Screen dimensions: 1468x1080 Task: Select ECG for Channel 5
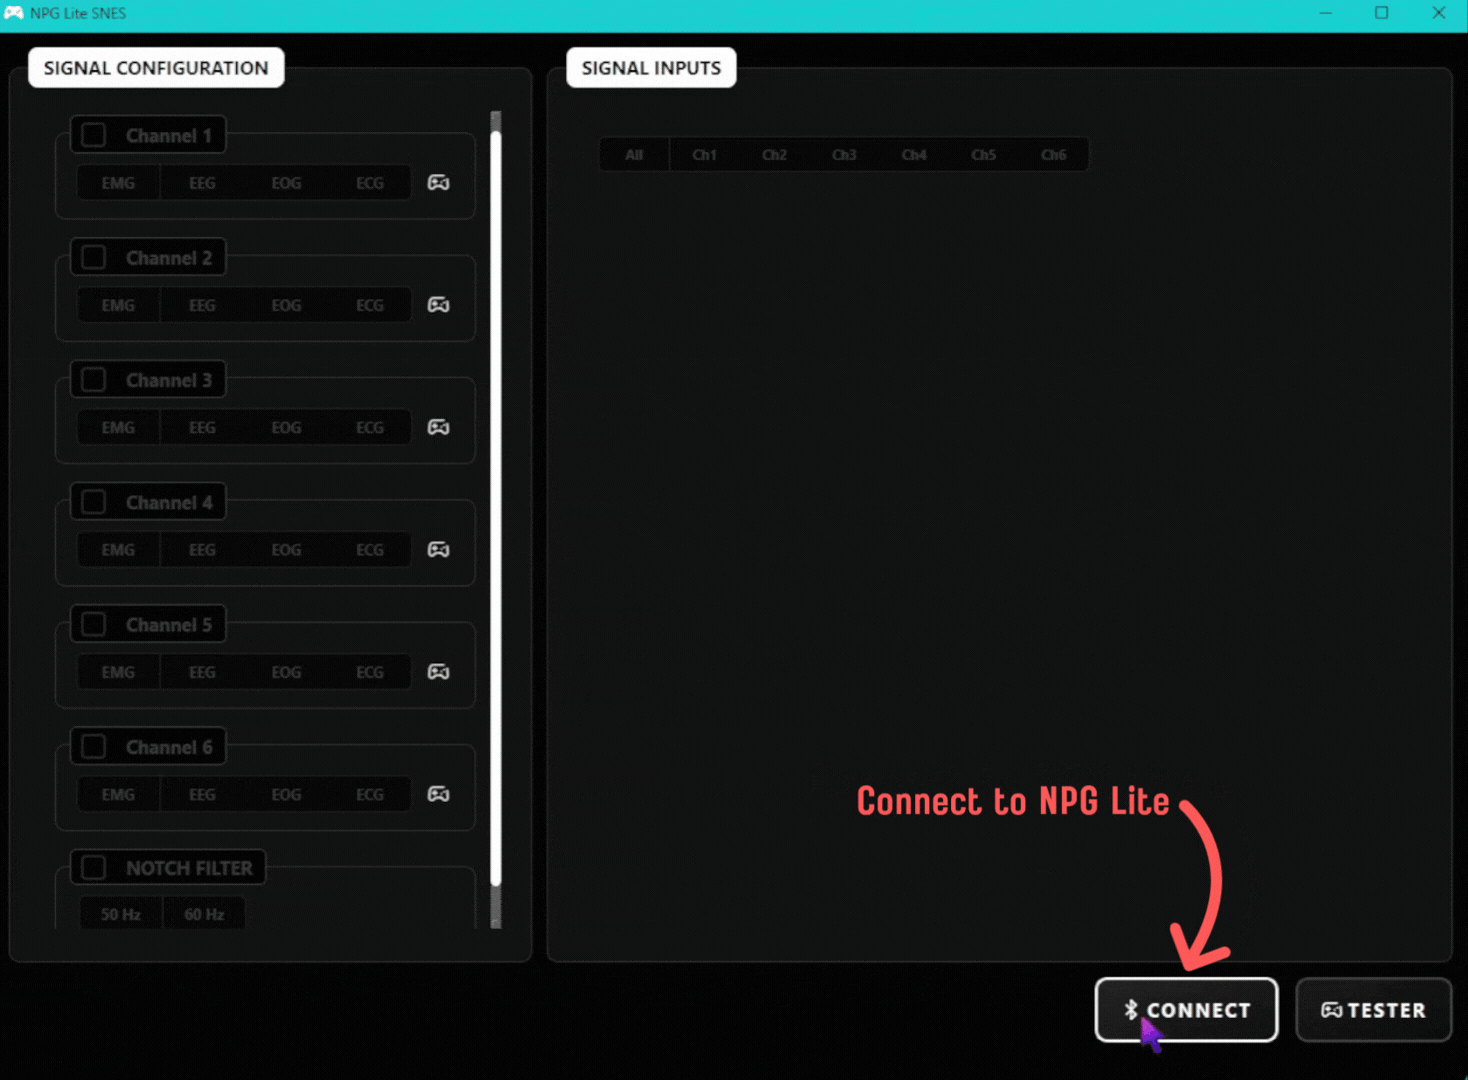tap(370, 672)
